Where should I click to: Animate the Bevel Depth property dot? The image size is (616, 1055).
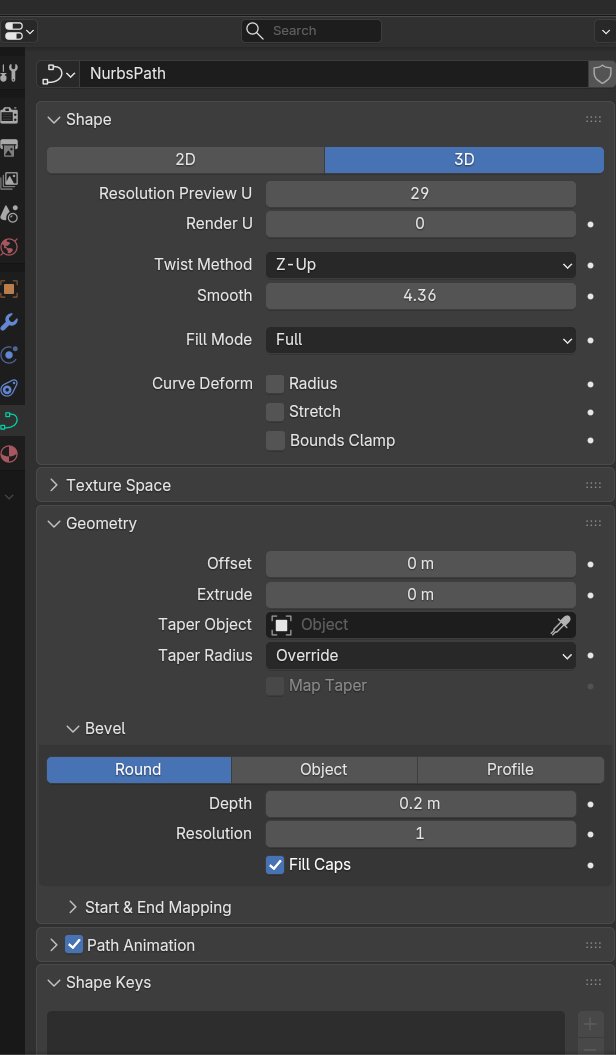[590, 804]
